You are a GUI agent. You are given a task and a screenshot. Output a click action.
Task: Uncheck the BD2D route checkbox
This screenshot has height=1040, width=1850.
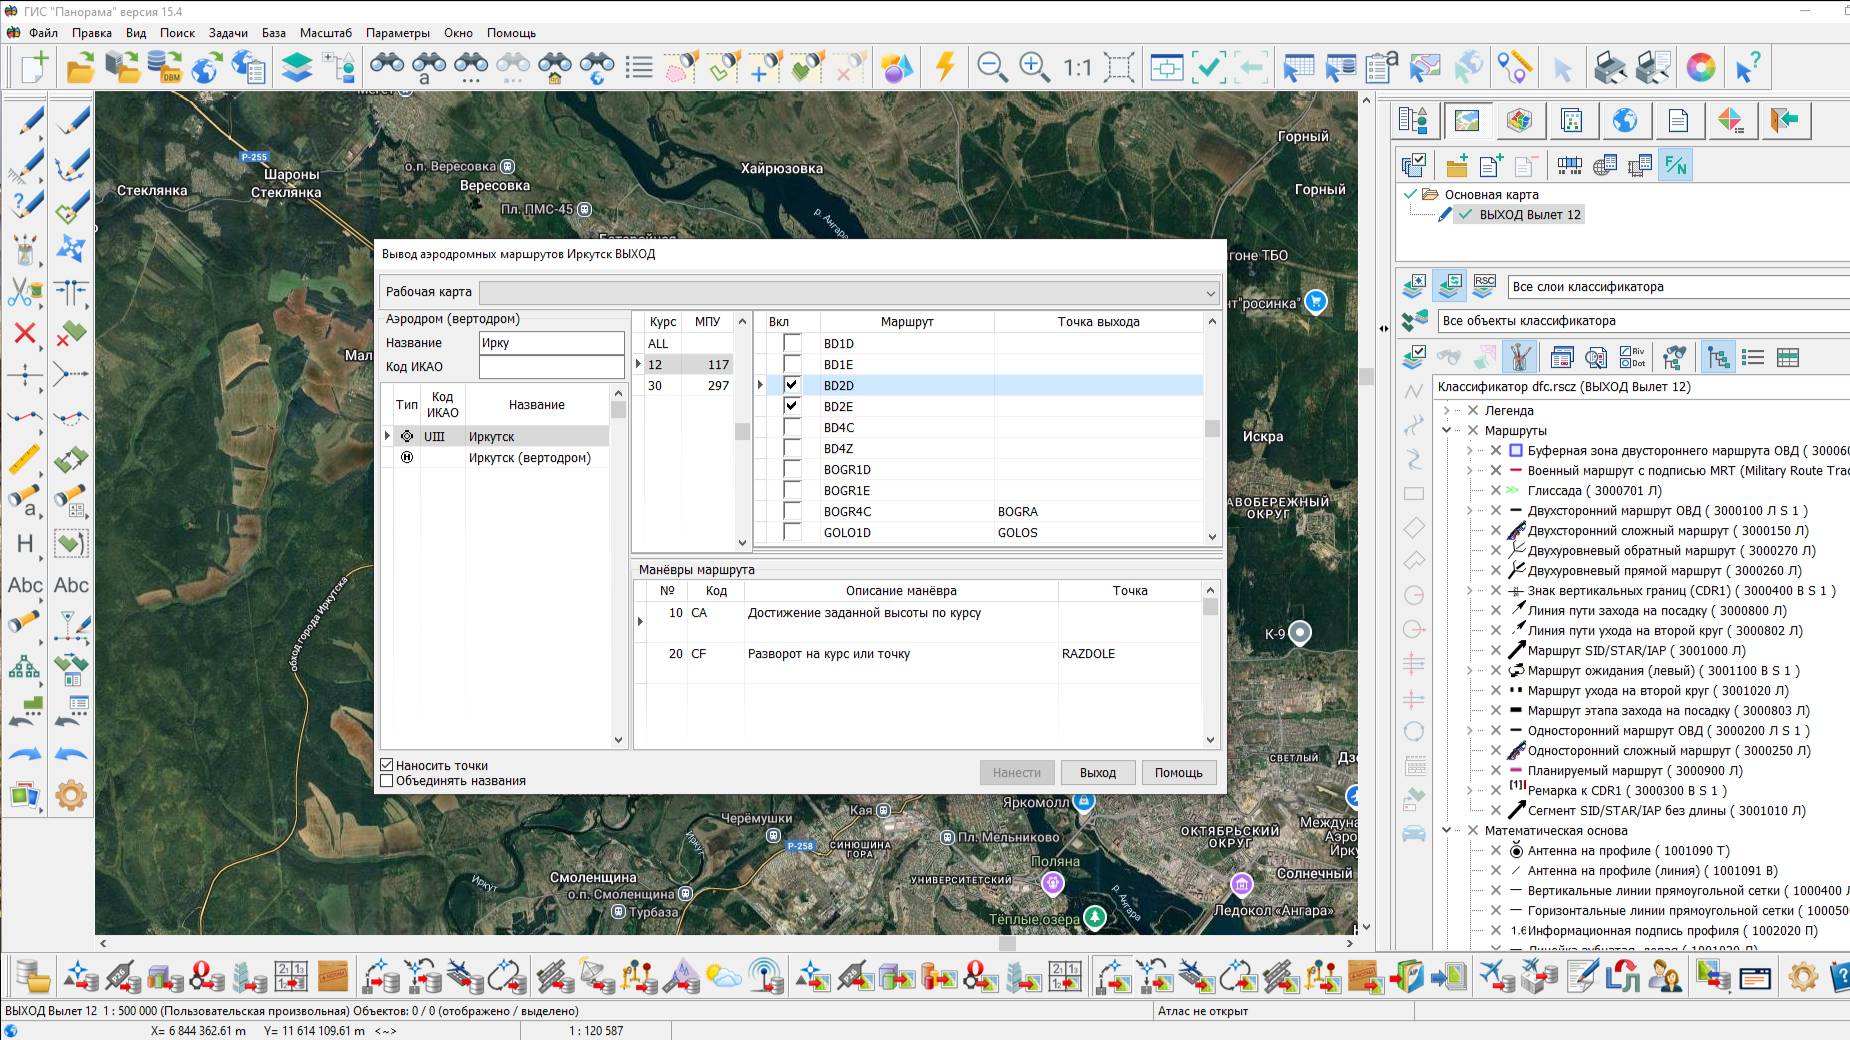792,385
